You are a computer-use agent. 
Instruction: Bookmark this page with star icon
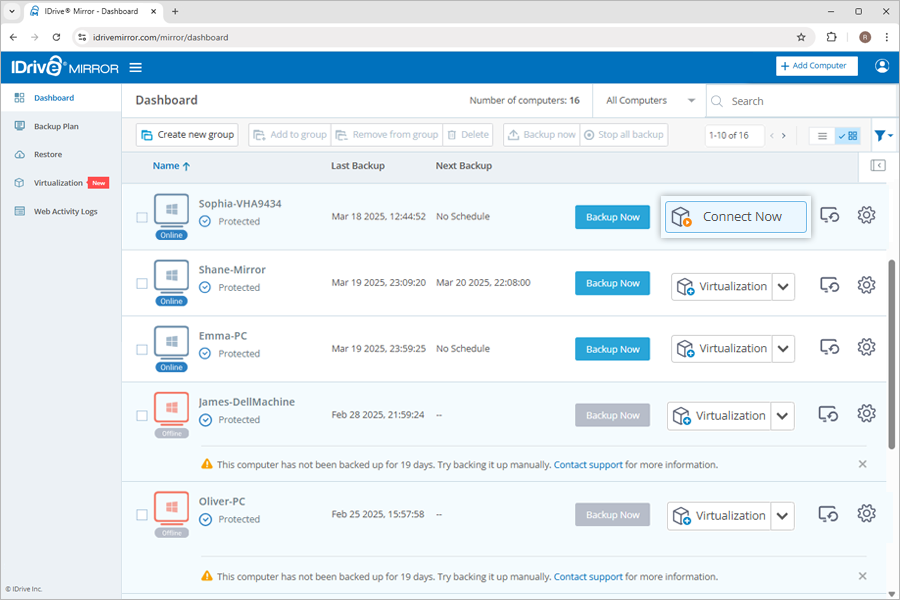[x=801, y=37]
